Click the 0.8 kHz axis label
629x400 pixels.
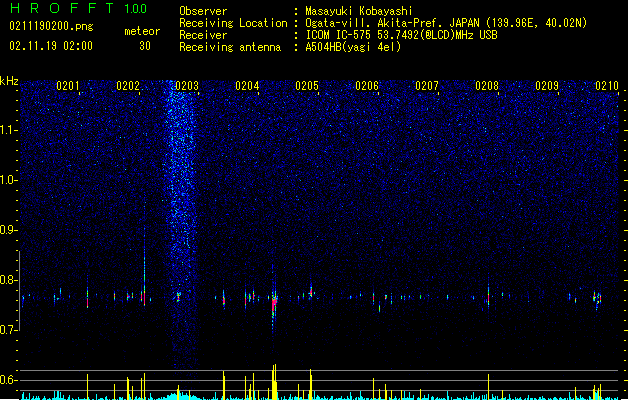point(9,280)
